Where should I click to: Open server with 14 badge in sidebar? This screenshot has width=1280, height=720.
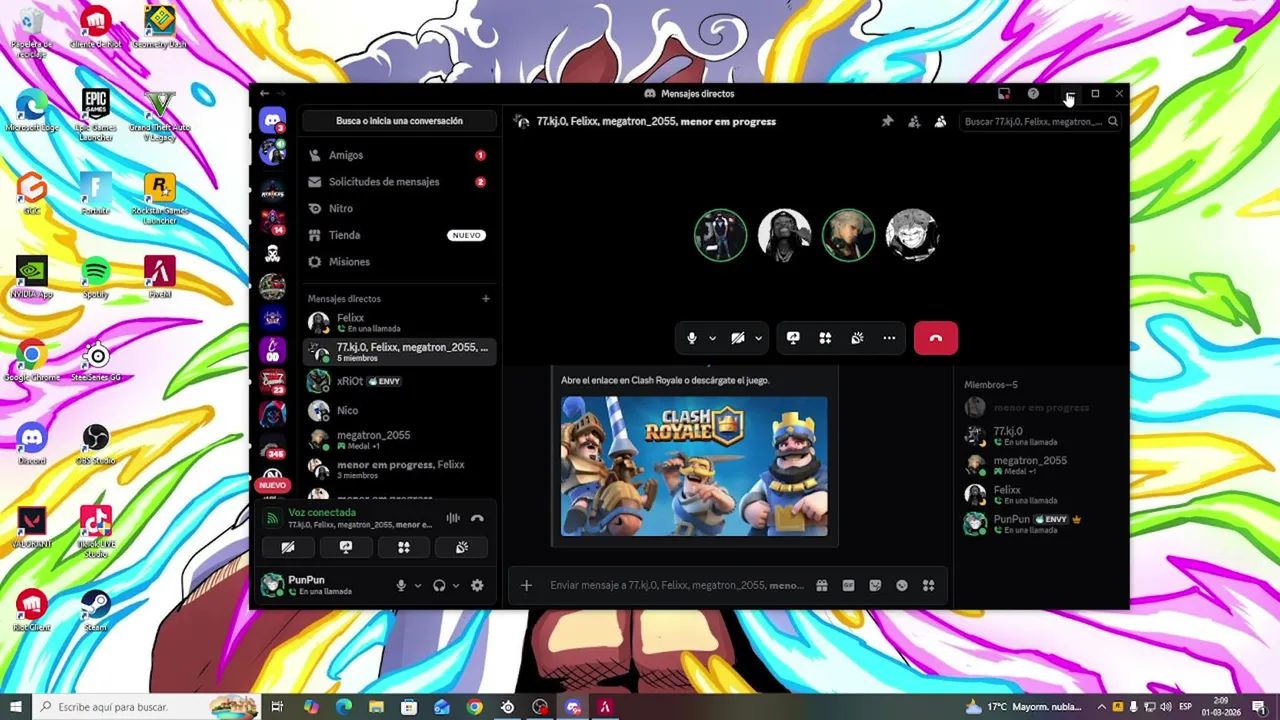coord(272,222)
